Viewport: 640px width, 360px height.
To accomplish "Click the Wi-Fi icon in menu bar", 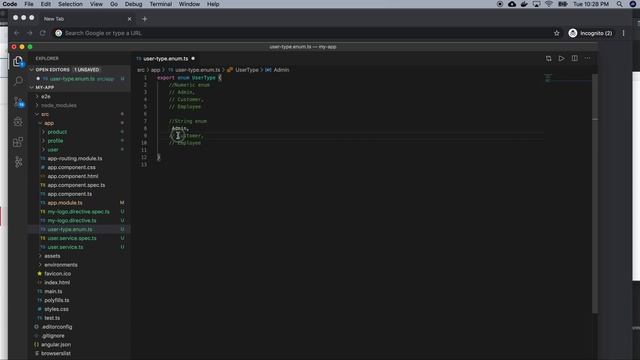I will tap(549, 4).
